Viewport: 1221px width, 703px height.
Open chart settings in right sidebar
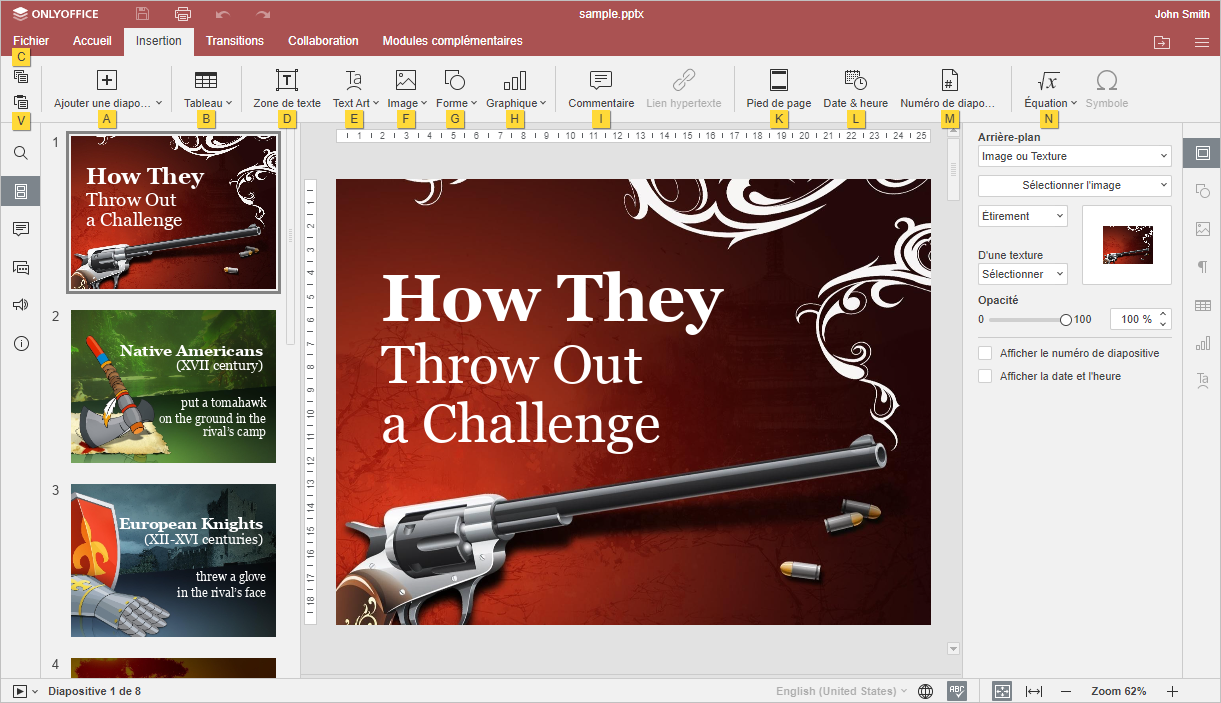click(x=1202, y=343)
